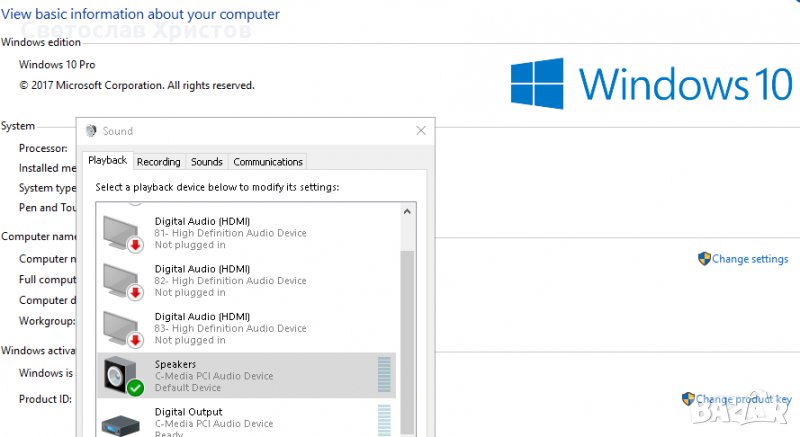This screenshot has height=437, width=800.
Task: Open the Communications tab
Action: (268, 162)
